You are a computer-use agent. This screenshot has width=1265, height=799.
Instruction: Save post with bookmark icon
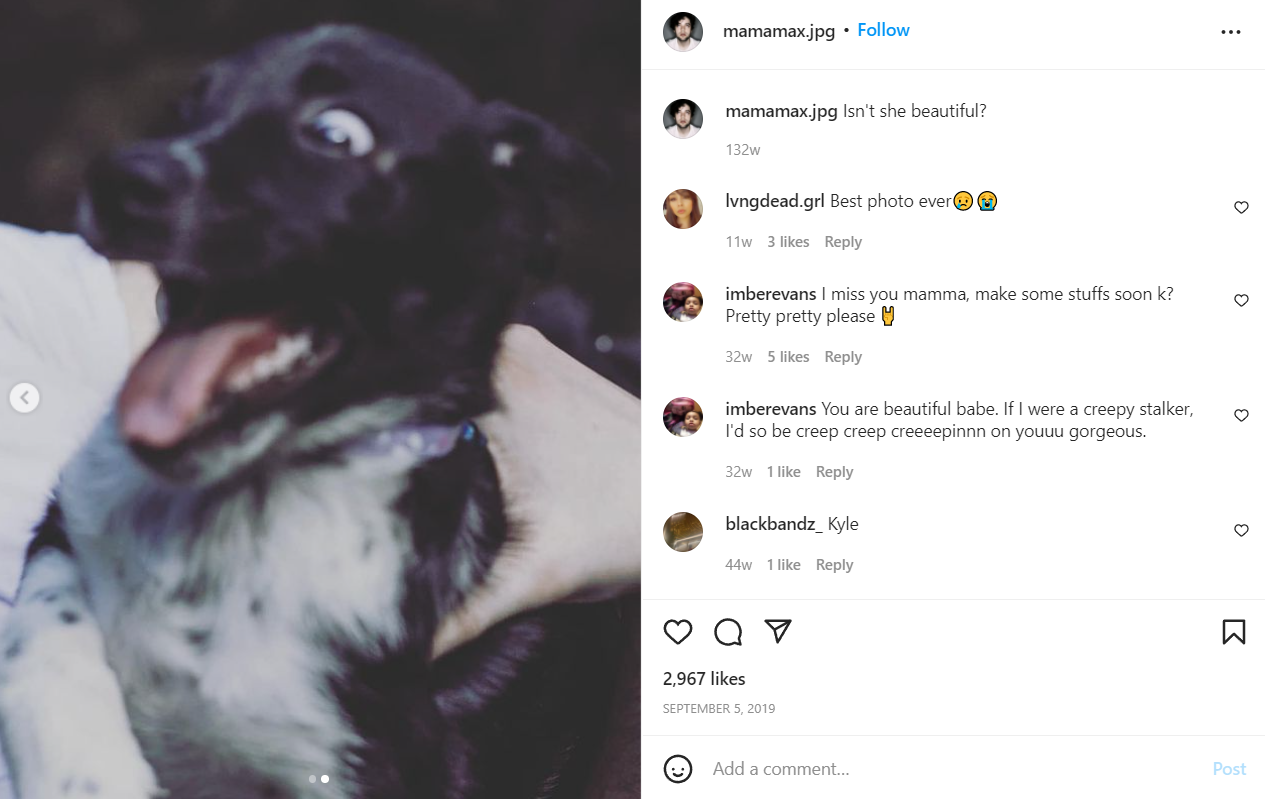pos(1233,632)
